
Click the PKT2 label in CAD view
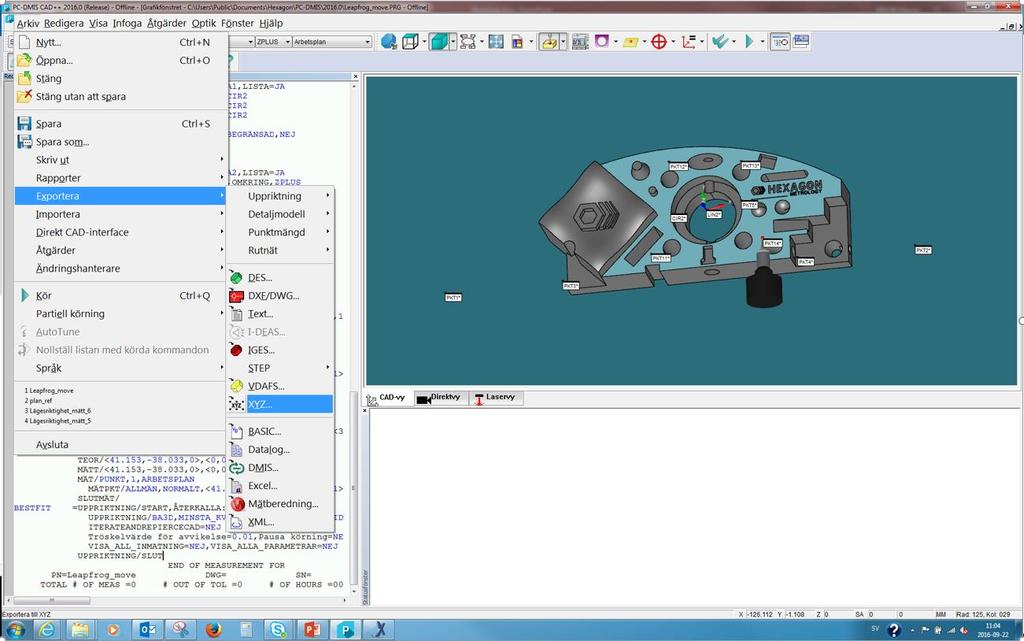click(x=923, y=250)
